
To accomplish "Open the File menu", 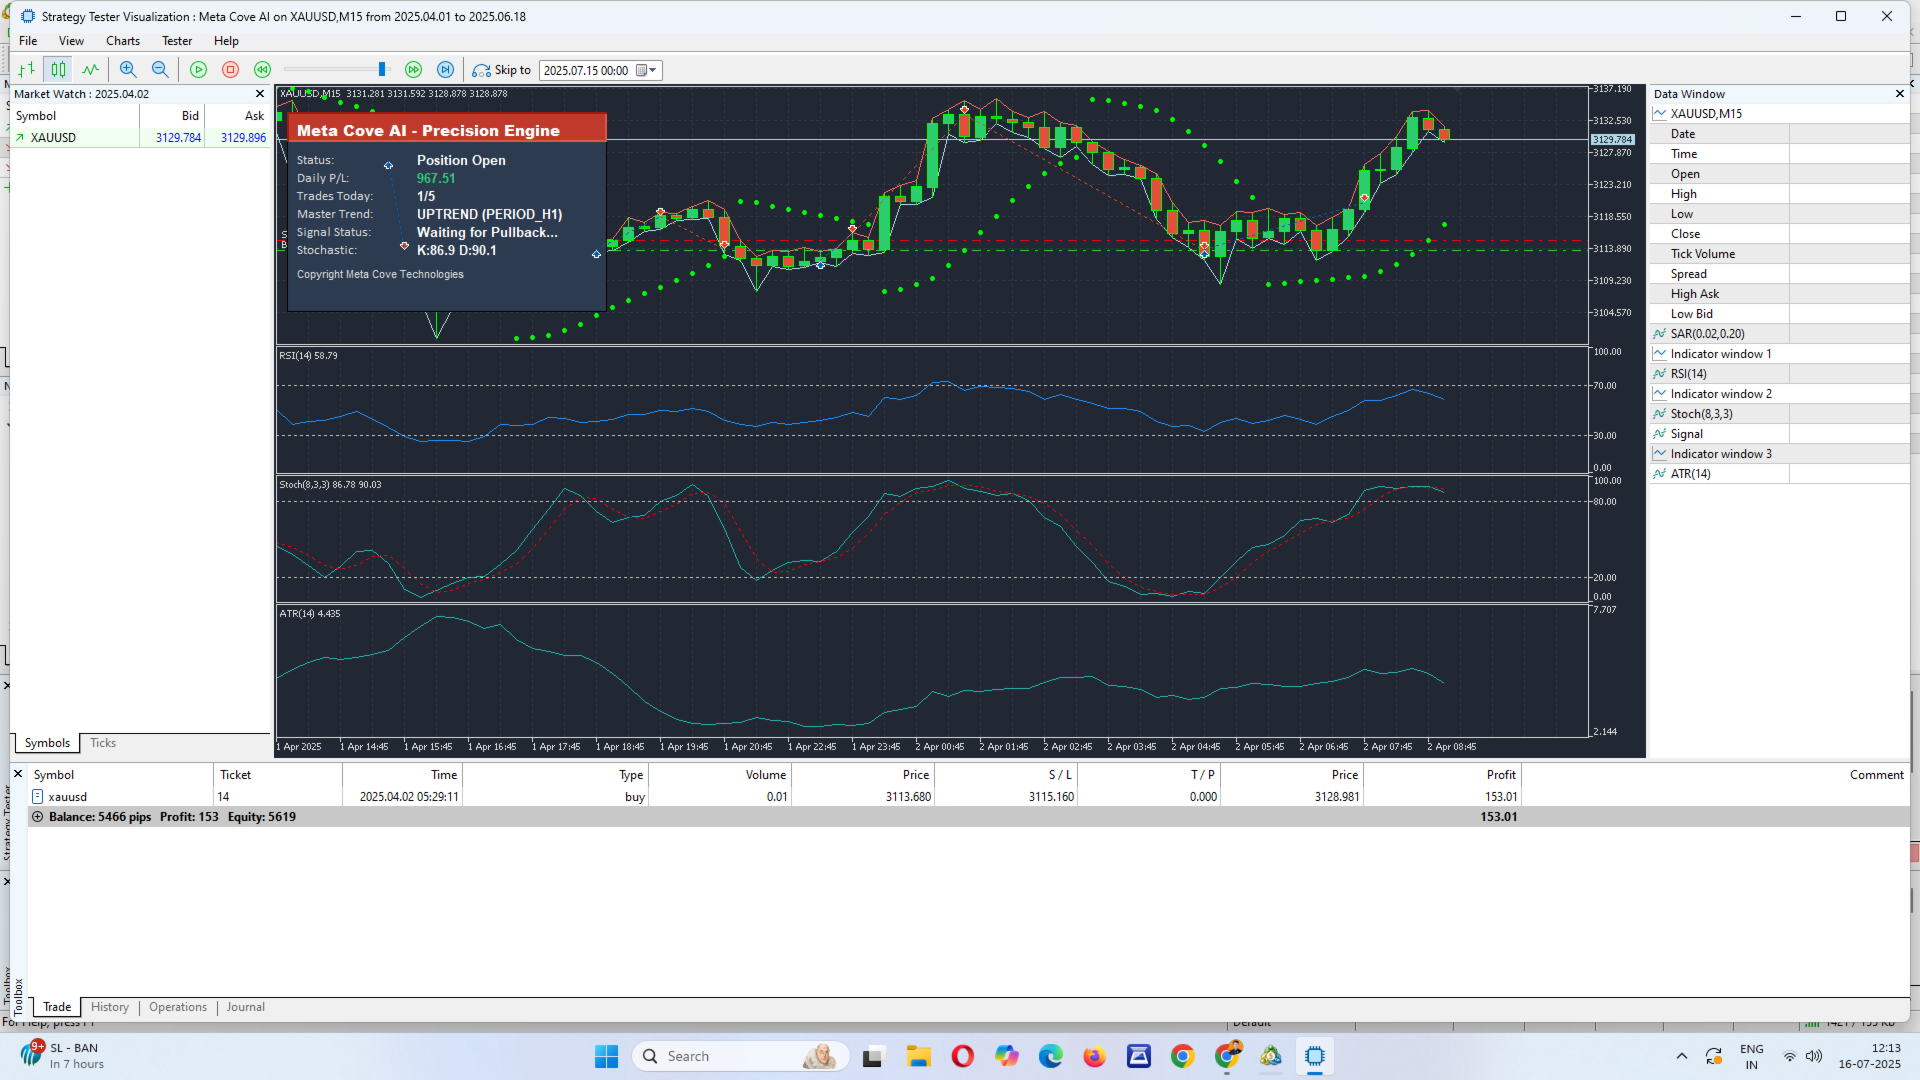I will point(28,41).
